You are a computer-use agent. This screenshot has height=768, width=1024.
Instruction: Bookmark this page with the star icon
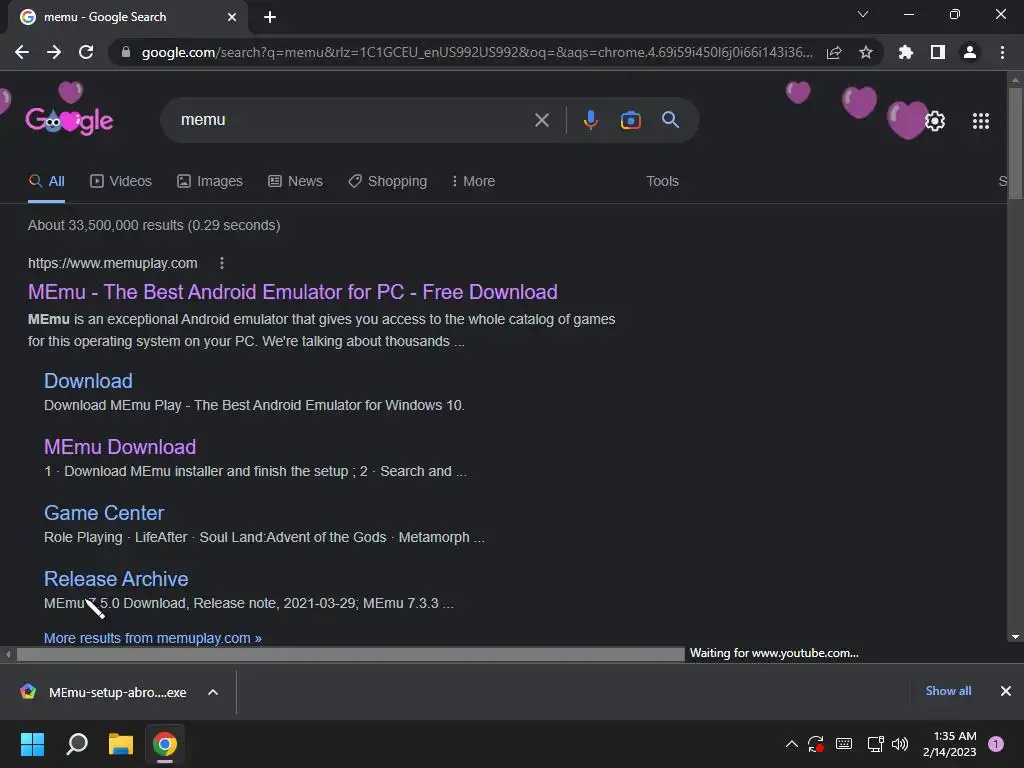click(866, 52)
